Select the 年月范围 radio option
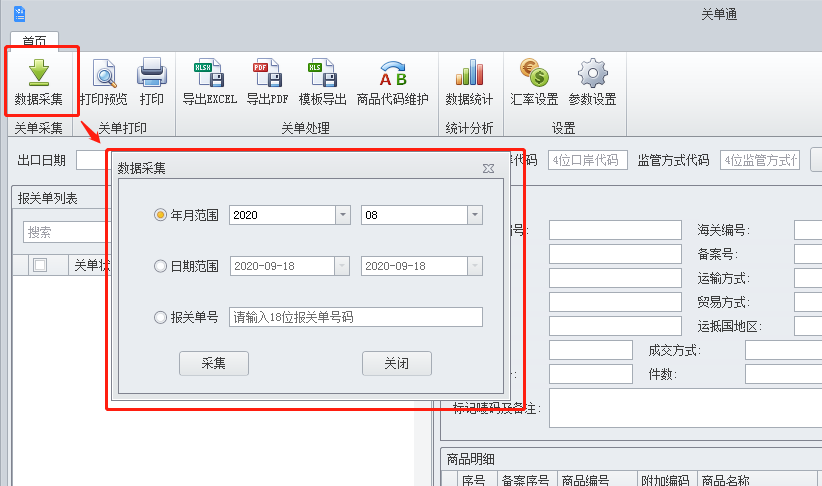Viewport: 822px width, 486px height. point(160,215)
